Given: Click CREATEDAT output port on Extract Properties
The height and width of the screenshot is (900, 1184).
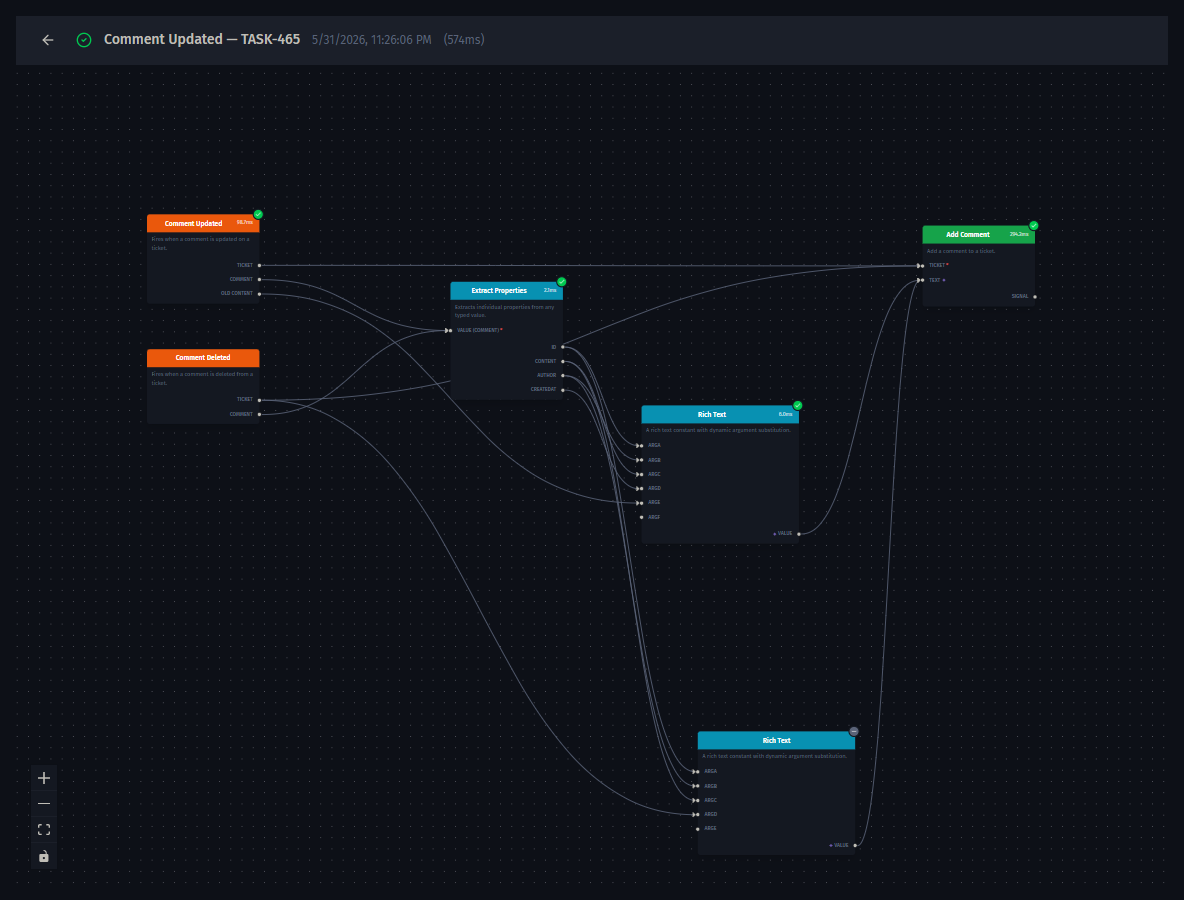Looking at the screenshot, I should tap(563, 390).
